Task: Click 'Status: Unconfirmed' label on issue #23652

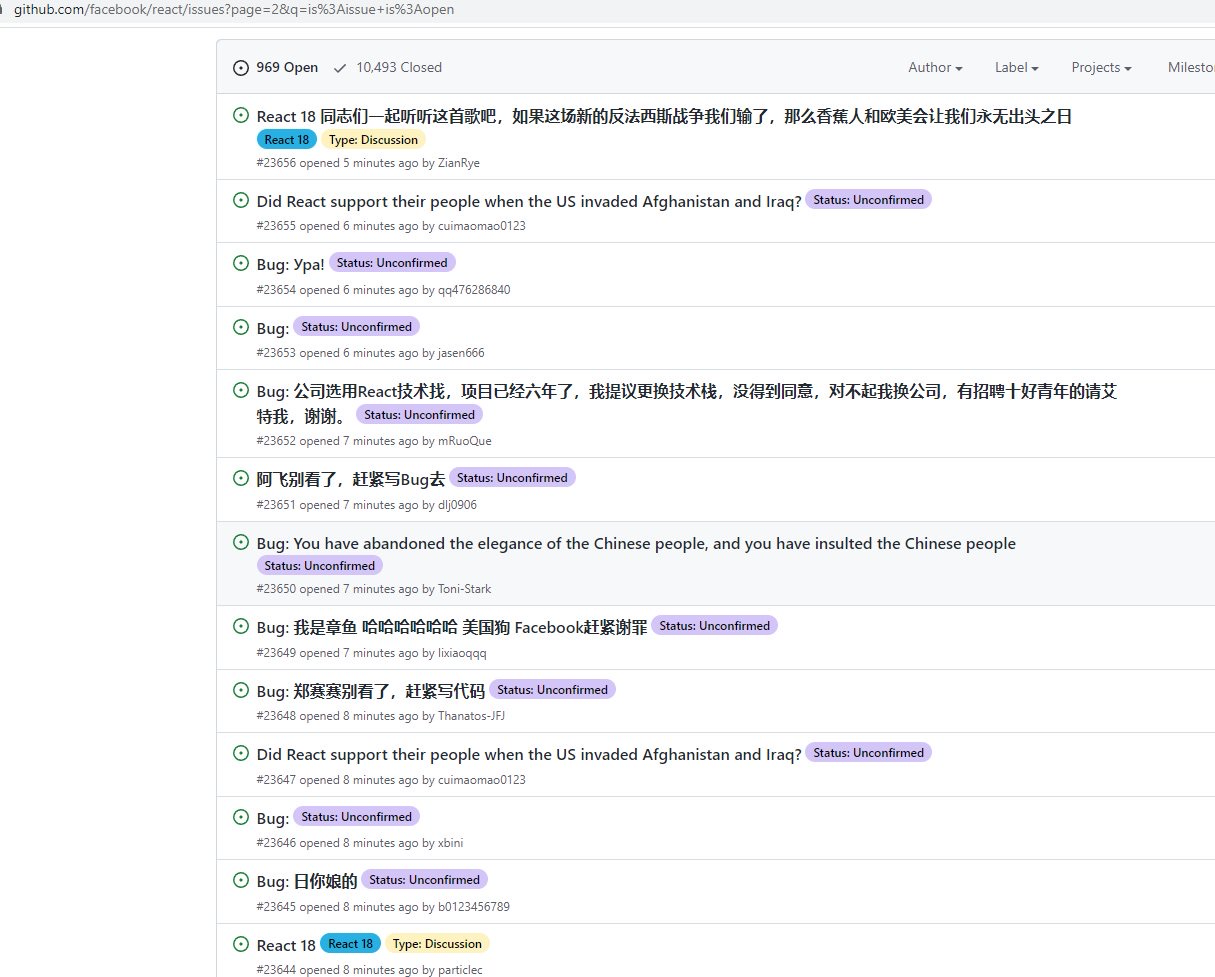Action: tap(420, 414)
